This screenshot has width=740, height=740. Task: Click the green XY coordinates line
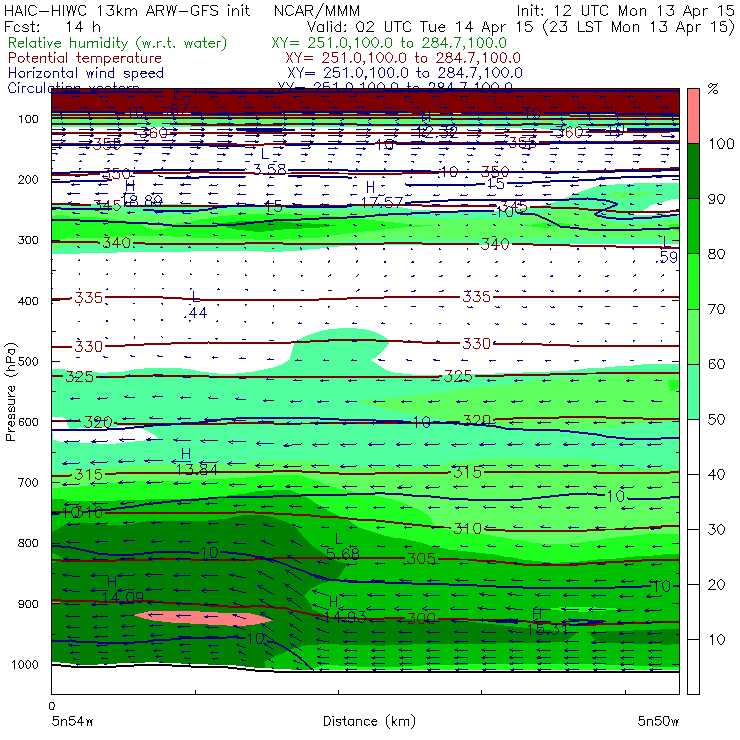coord(389,43)
